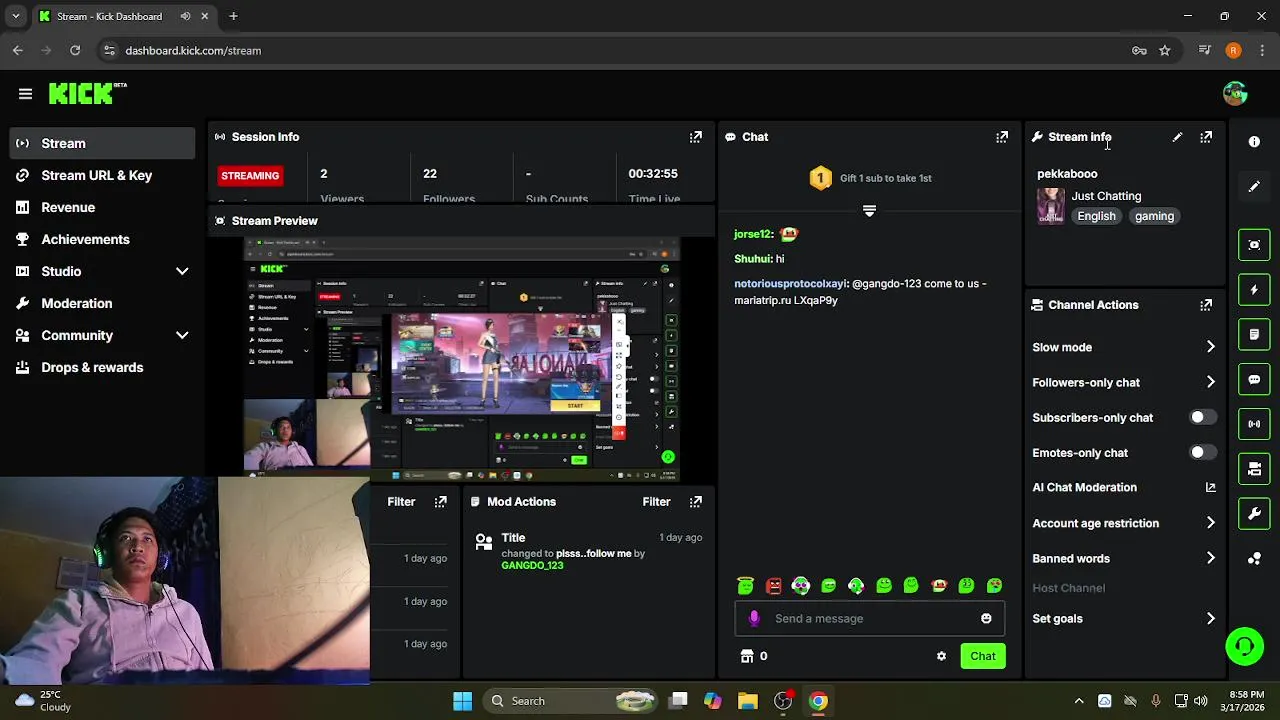The width and height of the screenshot is (1280, 720).
Task: Open the emoji picker in message box
Action: click(x=986, y=618)
